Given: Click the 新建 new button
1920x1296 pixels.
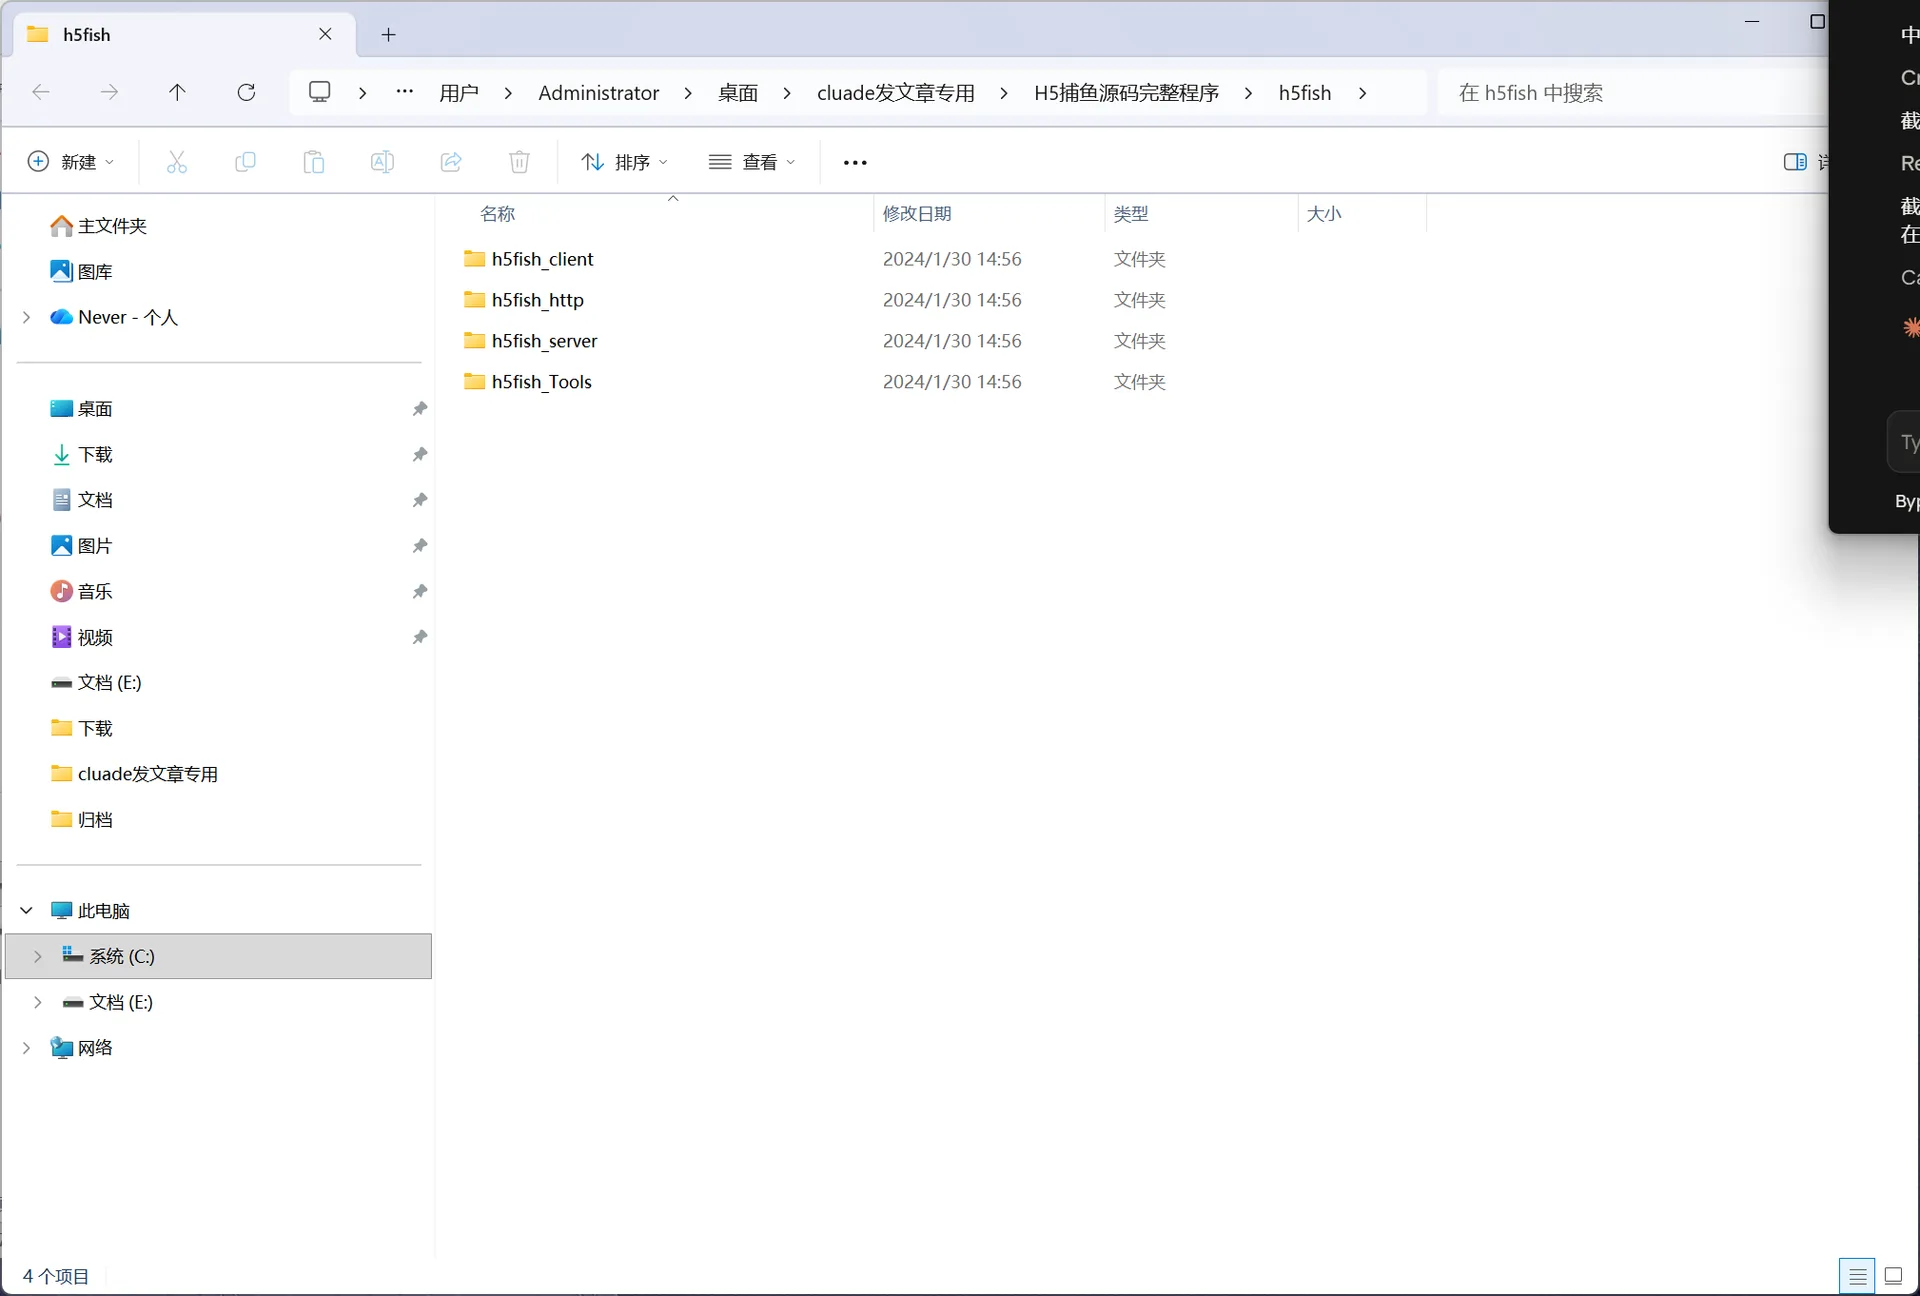Looking at the screenshot, I should click(70, 162).
